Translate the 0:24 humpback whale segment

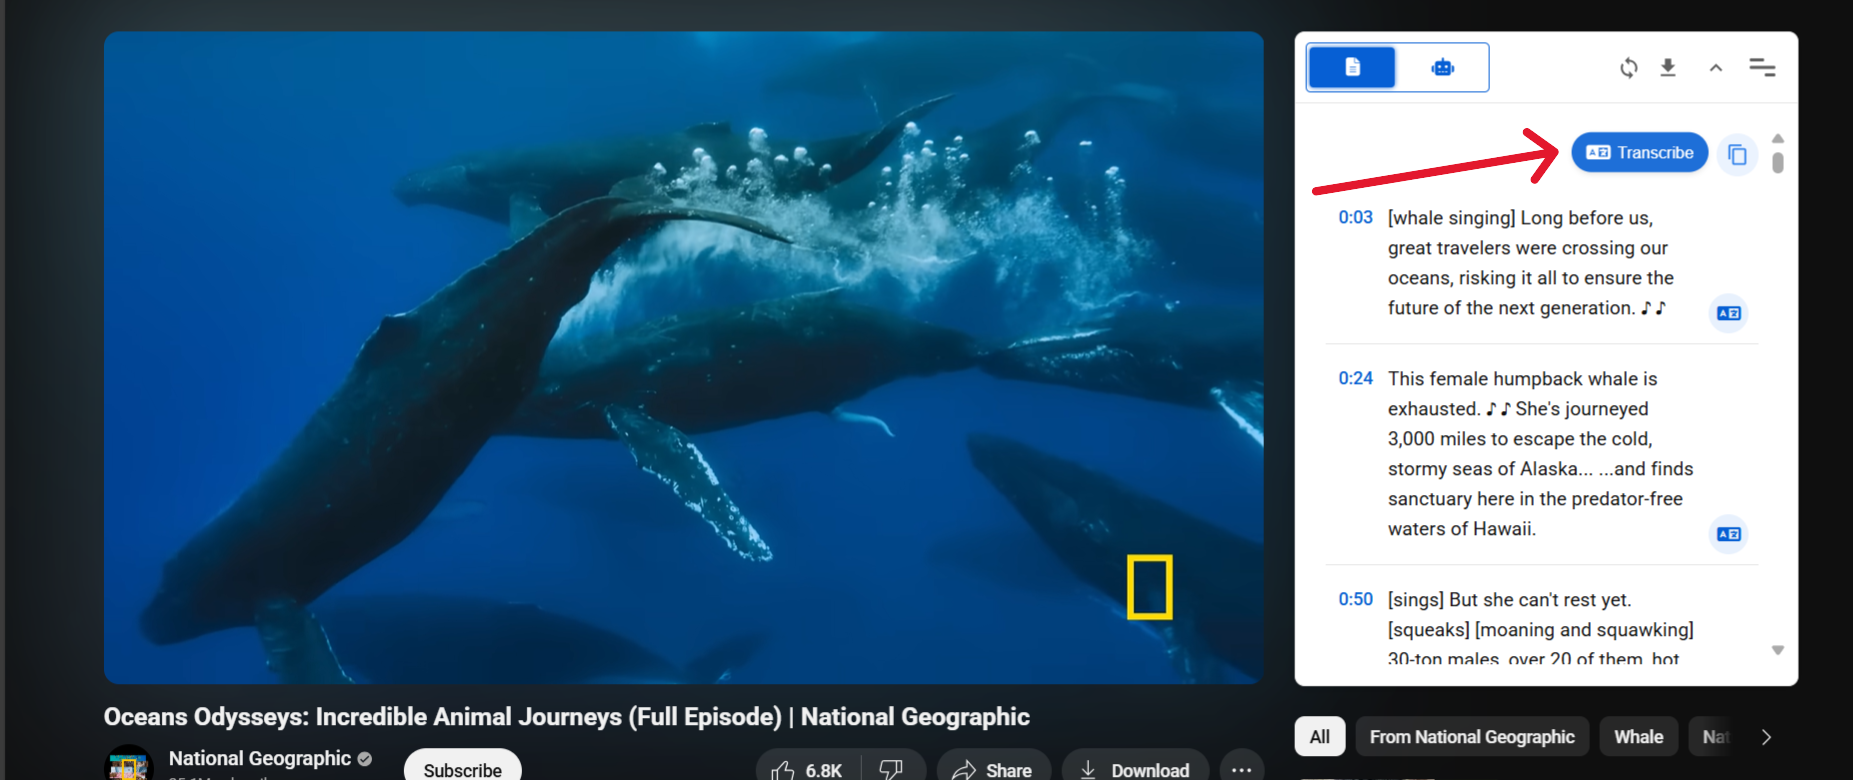point(1728,534)
